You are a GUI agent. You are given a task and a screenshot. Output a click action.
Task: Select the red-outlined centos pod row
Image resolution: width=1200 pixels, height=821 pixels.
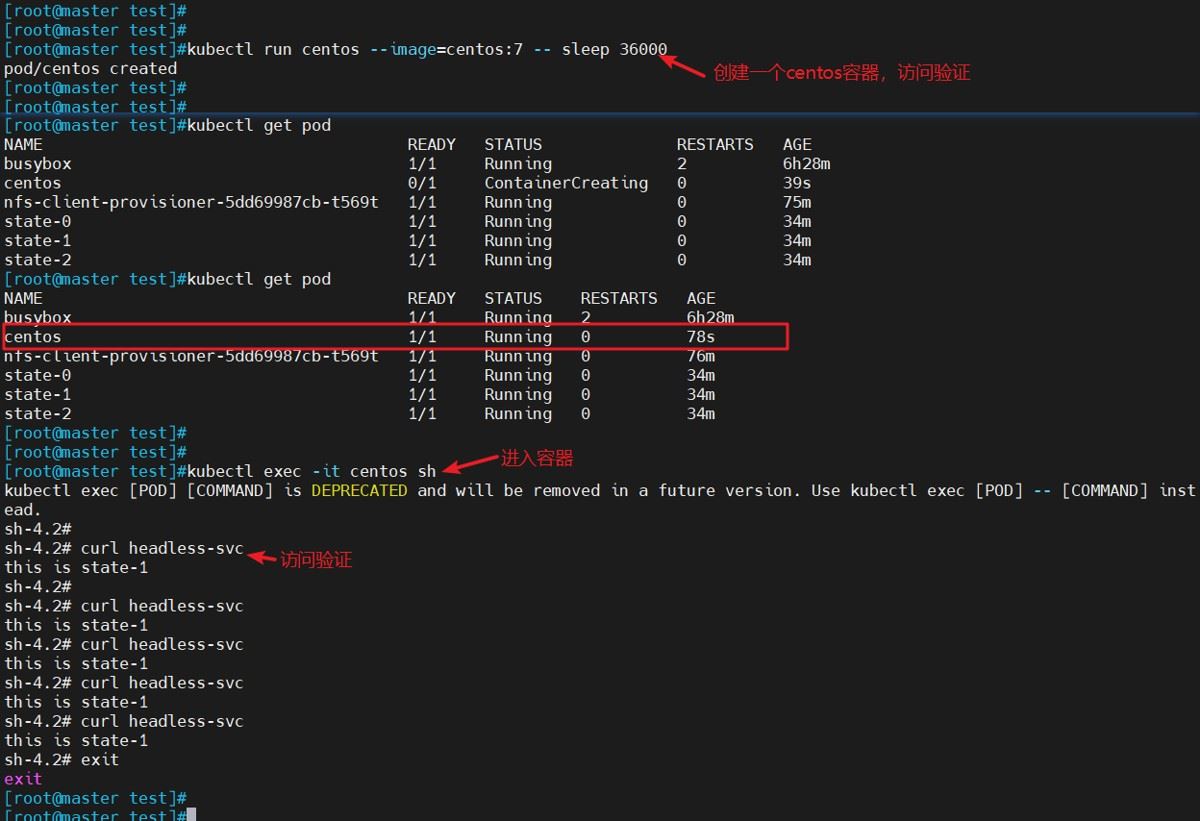(395, 337)
